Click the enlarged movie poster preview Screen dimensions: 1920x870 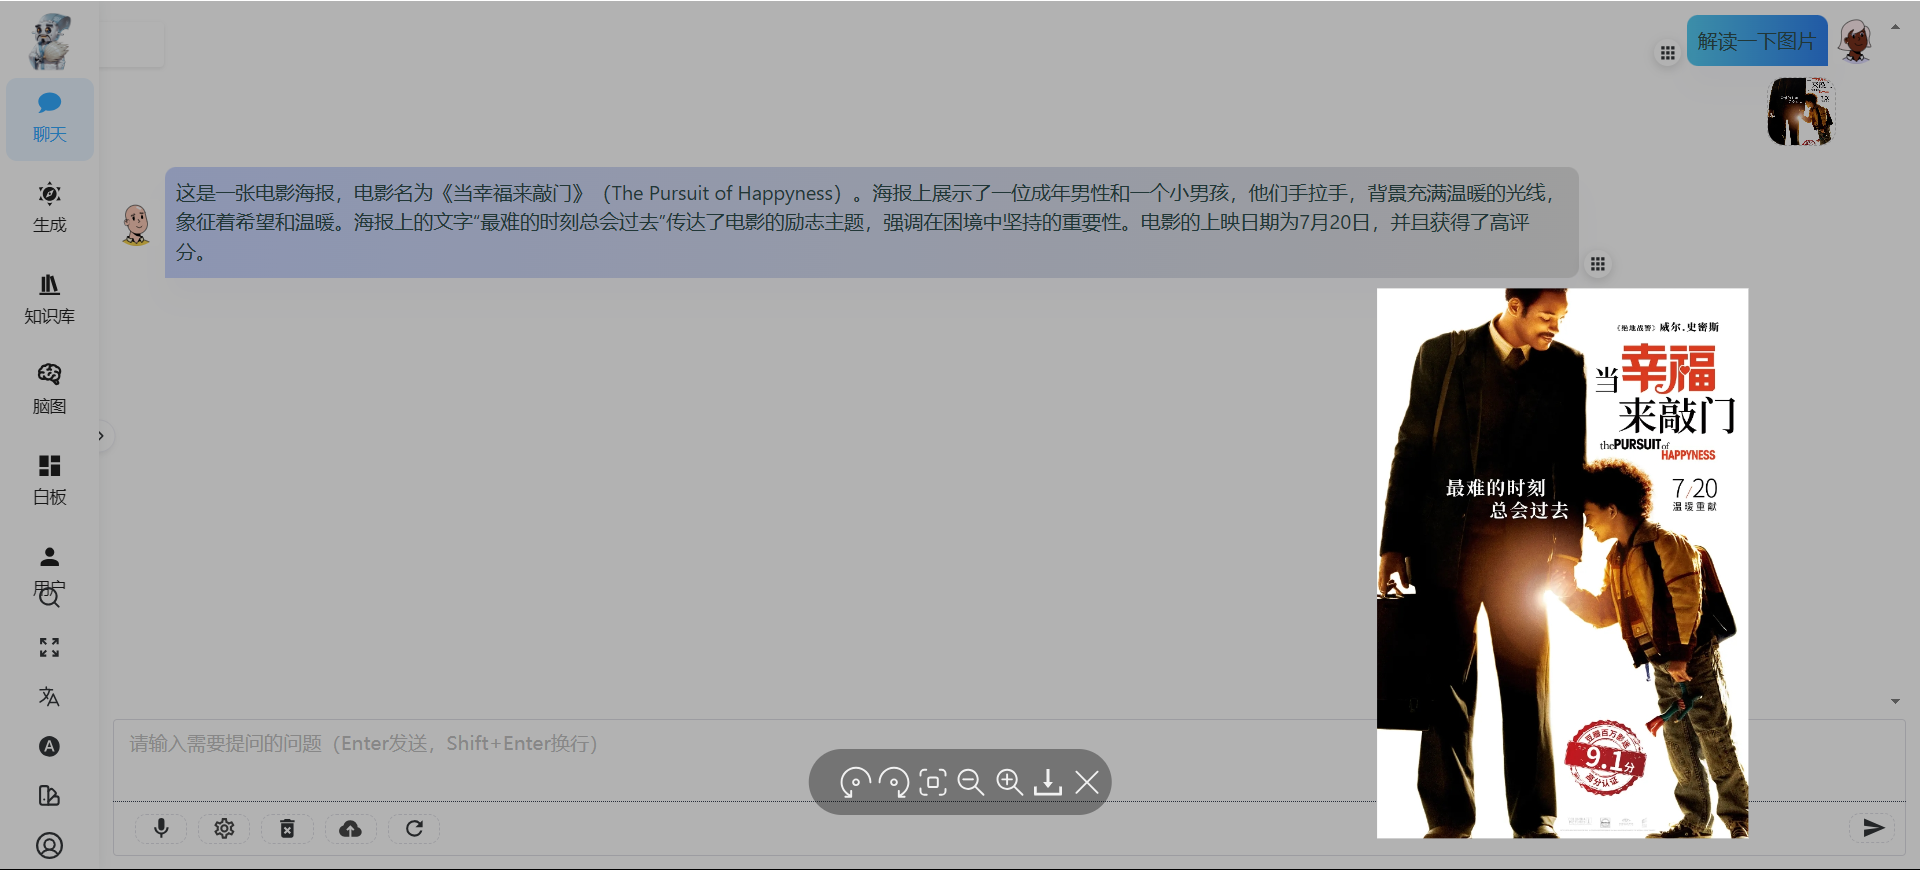[x=1562, y=563]
